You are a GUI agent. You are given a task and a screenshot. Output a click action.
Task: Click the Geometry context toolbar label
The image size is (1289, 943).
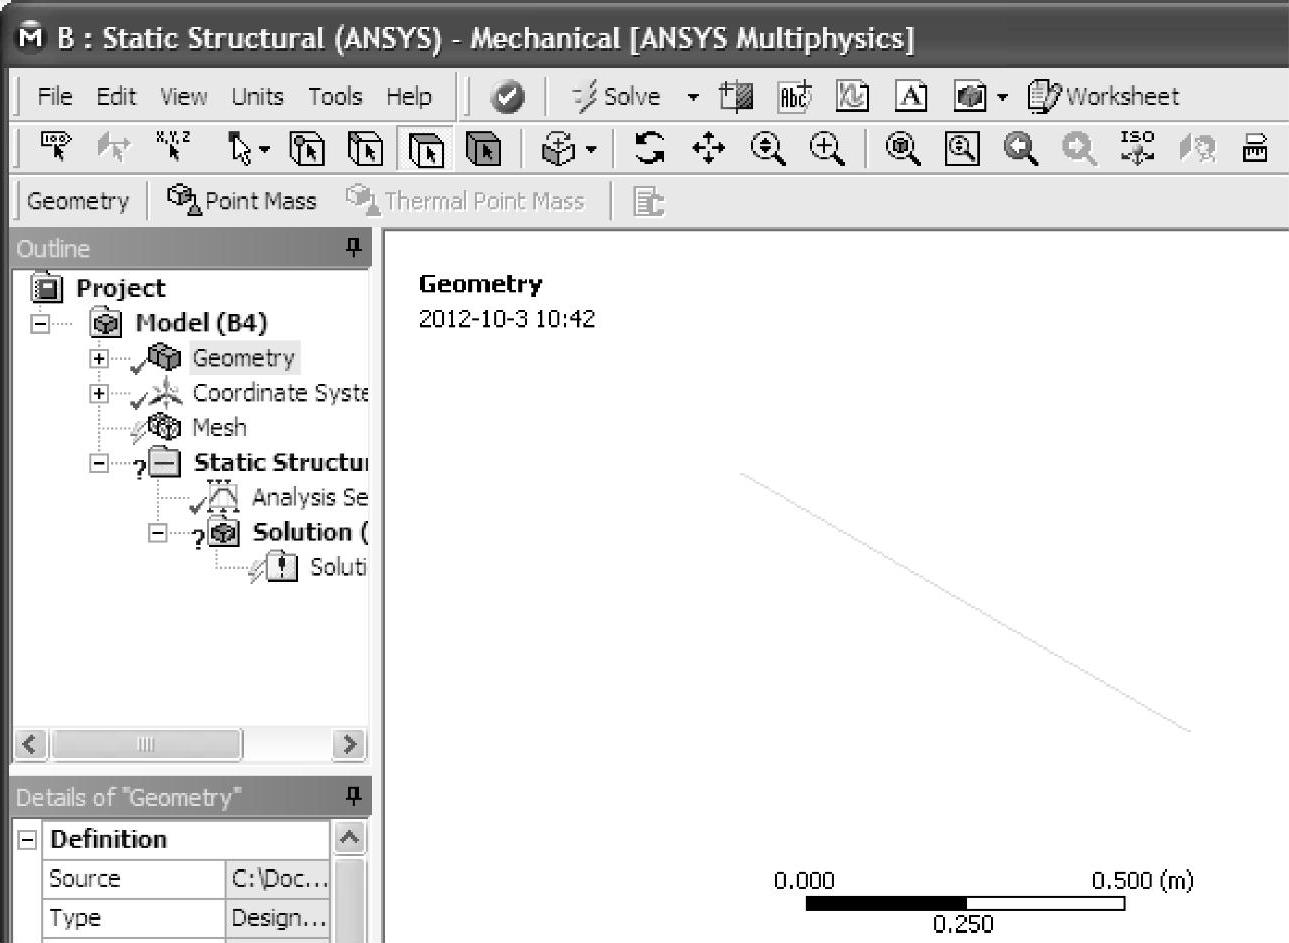[x=78, y=201]
